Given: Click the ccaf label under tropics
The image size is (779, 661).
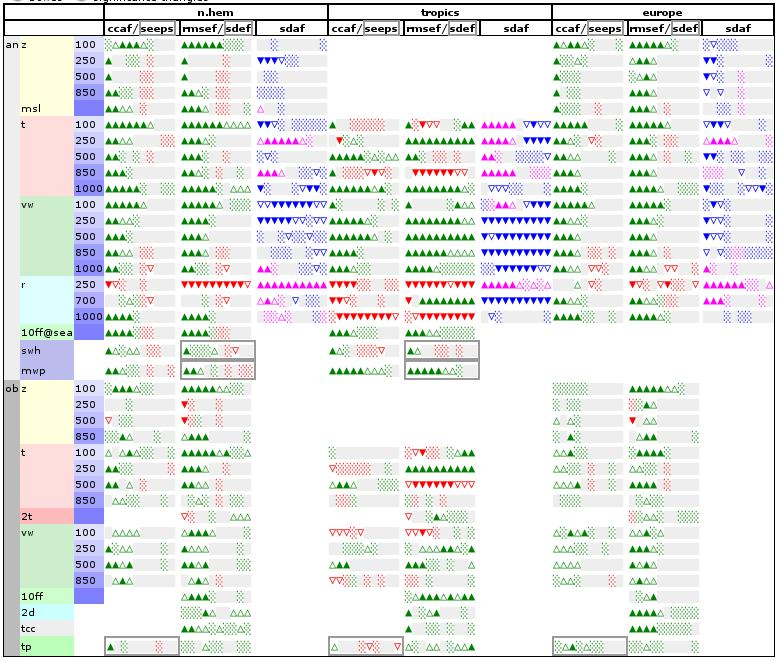Looking at the screenshot, I should coord(344,28).
